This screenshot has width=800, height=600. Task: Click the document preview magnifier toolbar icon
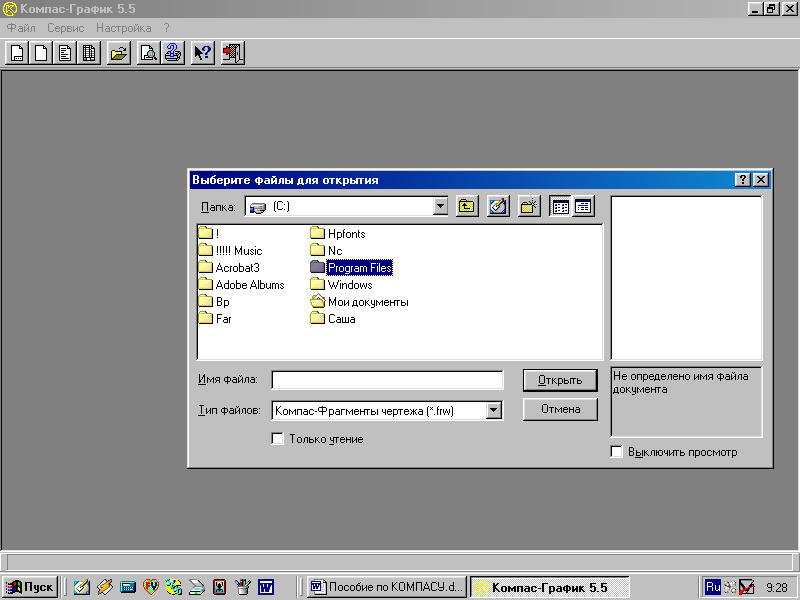[x=148, y=53]
